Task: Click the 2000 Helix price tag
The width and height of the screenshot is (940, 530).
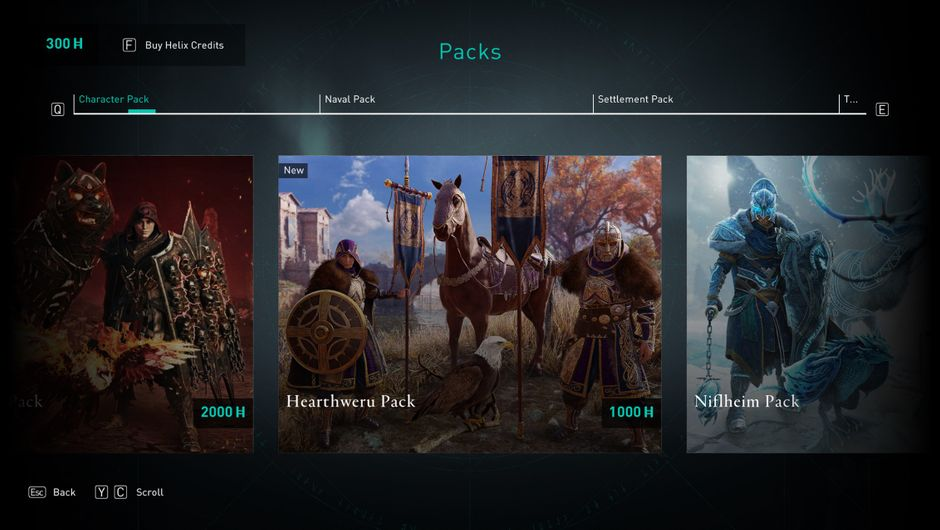Action: coord(223,412)
